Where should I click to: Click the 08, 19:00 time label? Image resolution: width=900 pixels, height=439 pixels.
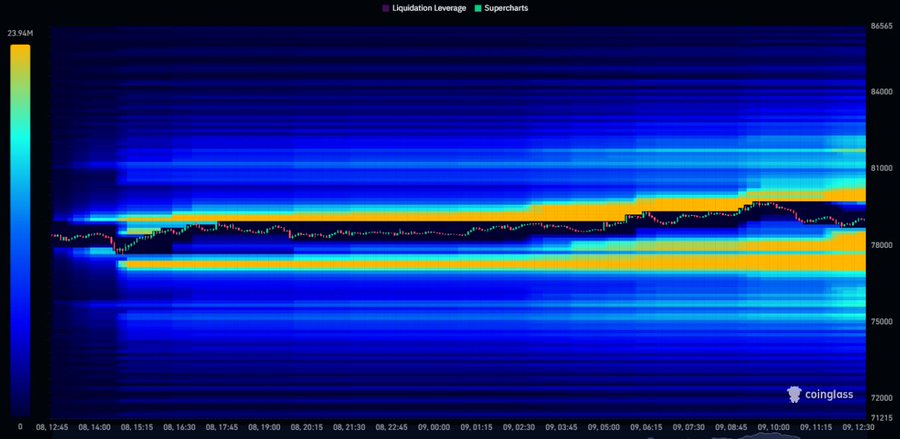click(265, 428)
